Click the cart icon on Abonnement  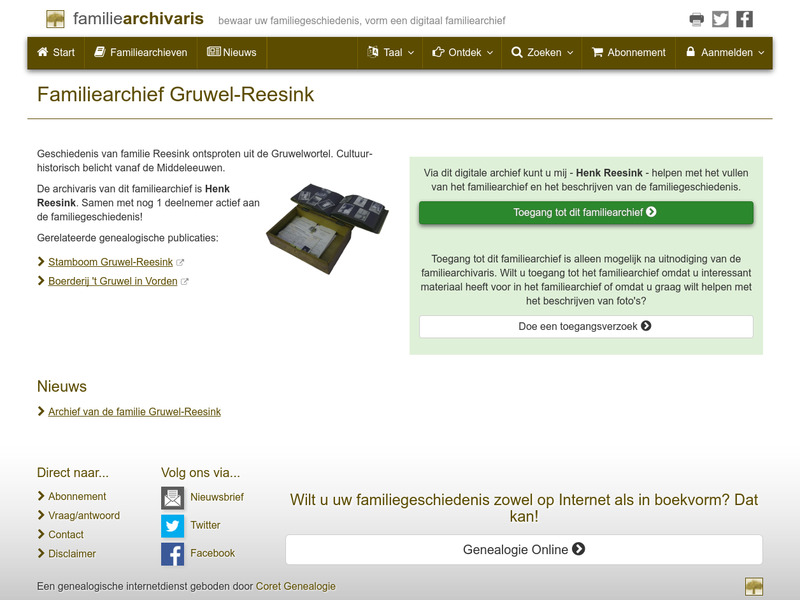tap(597, 54)
